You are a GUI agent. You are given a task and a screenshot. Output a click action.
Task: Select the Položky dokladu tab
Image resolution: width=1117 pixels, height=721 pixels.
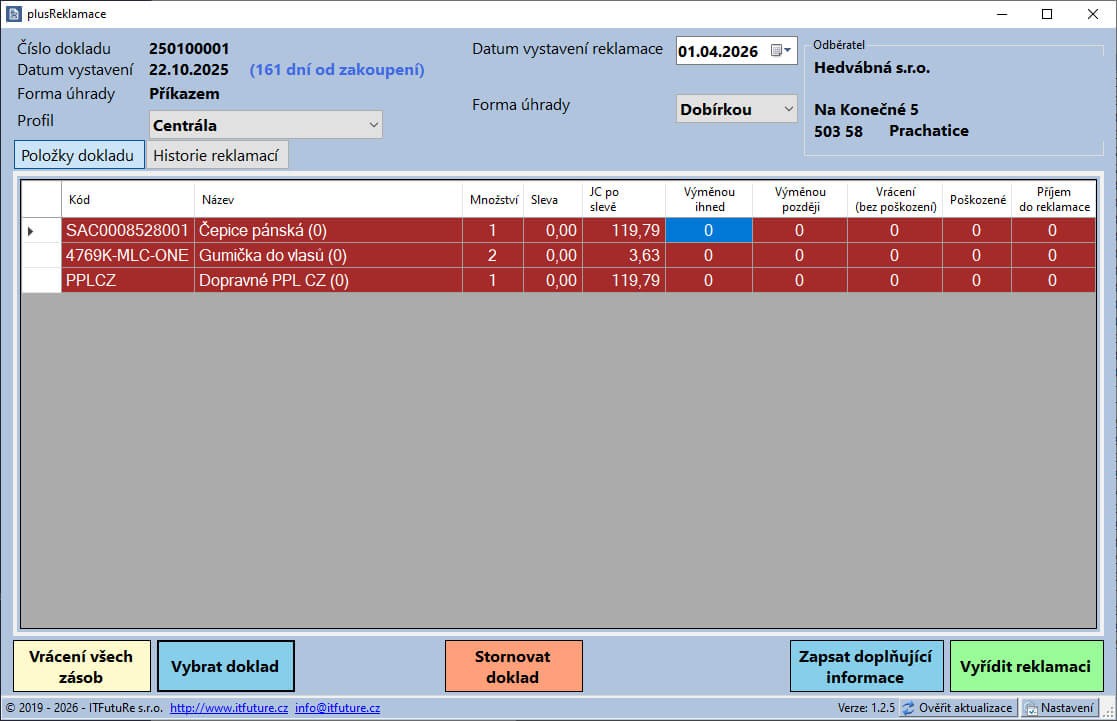(x=80, y=155)
